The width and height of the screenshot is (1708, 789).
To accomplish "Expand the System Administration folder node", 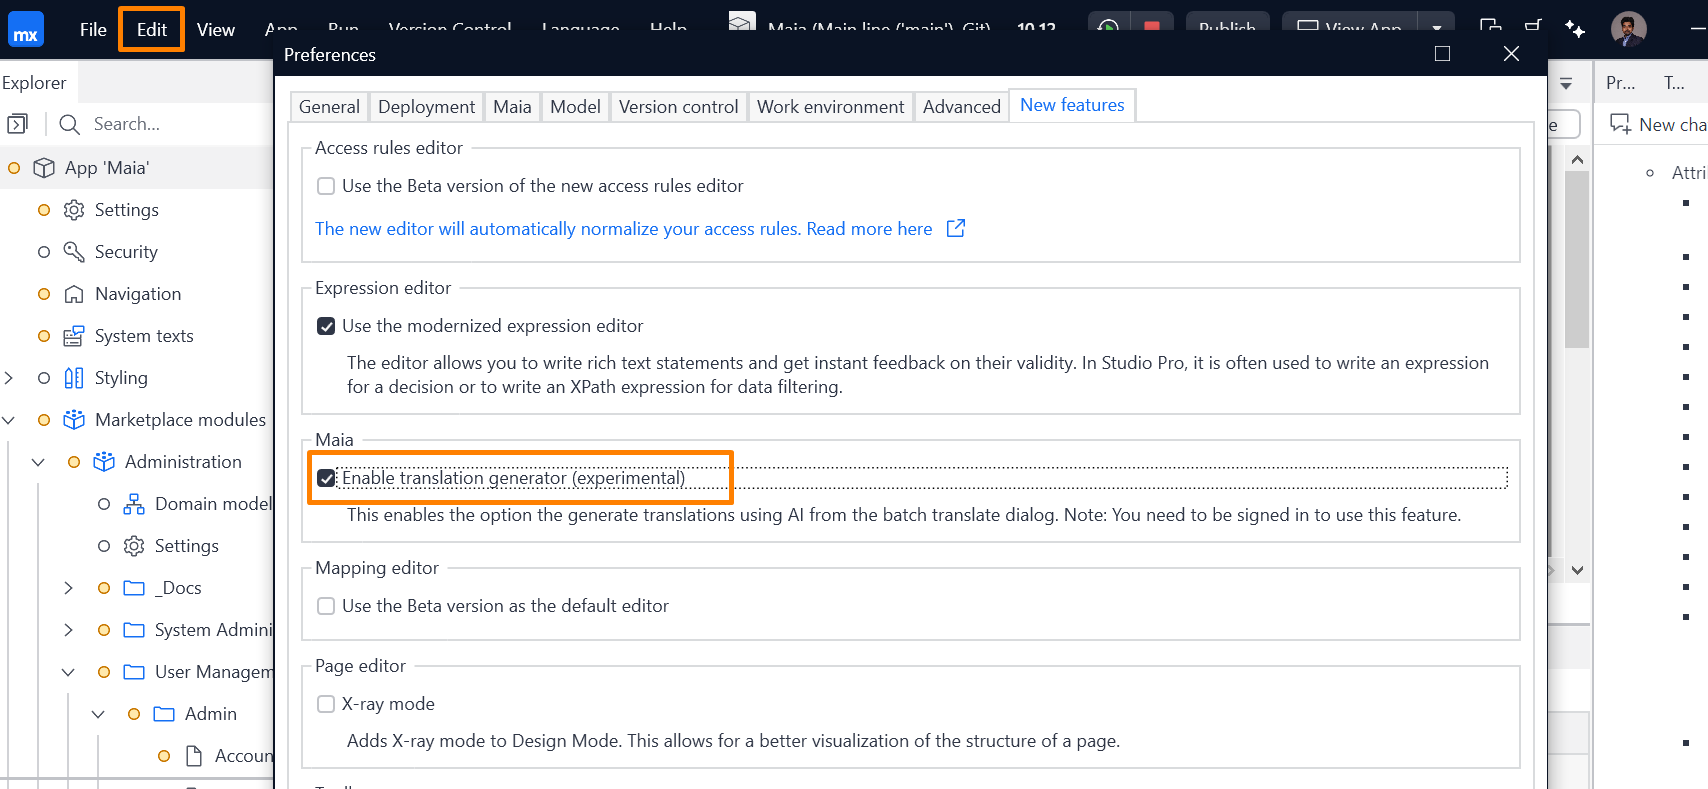I will click(x=68, y=630).
